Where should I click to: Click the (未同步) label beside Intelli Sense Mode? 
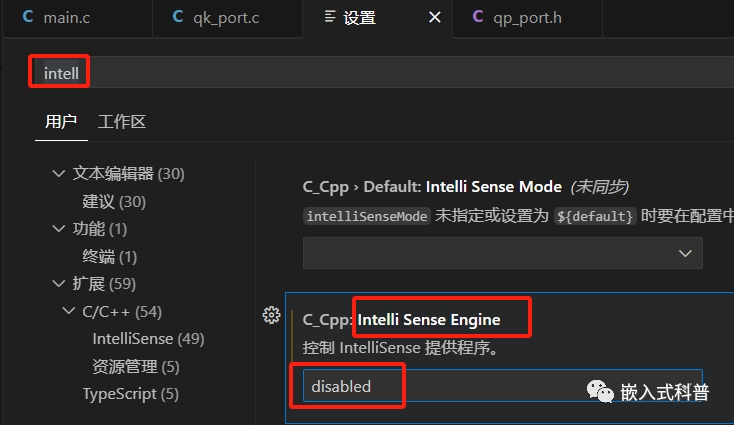[x=600, y=187]
